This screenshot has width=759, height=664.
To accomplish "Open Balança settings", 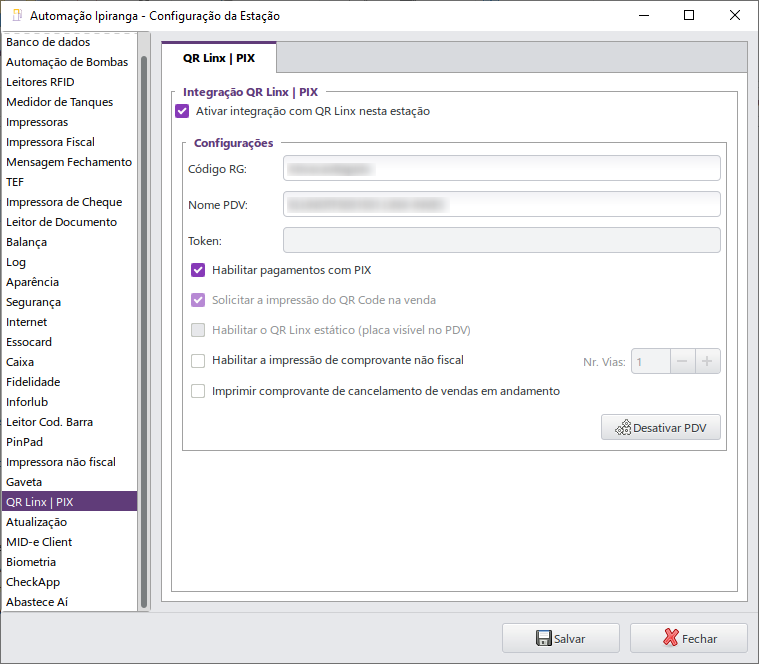I will pos(69,242).
